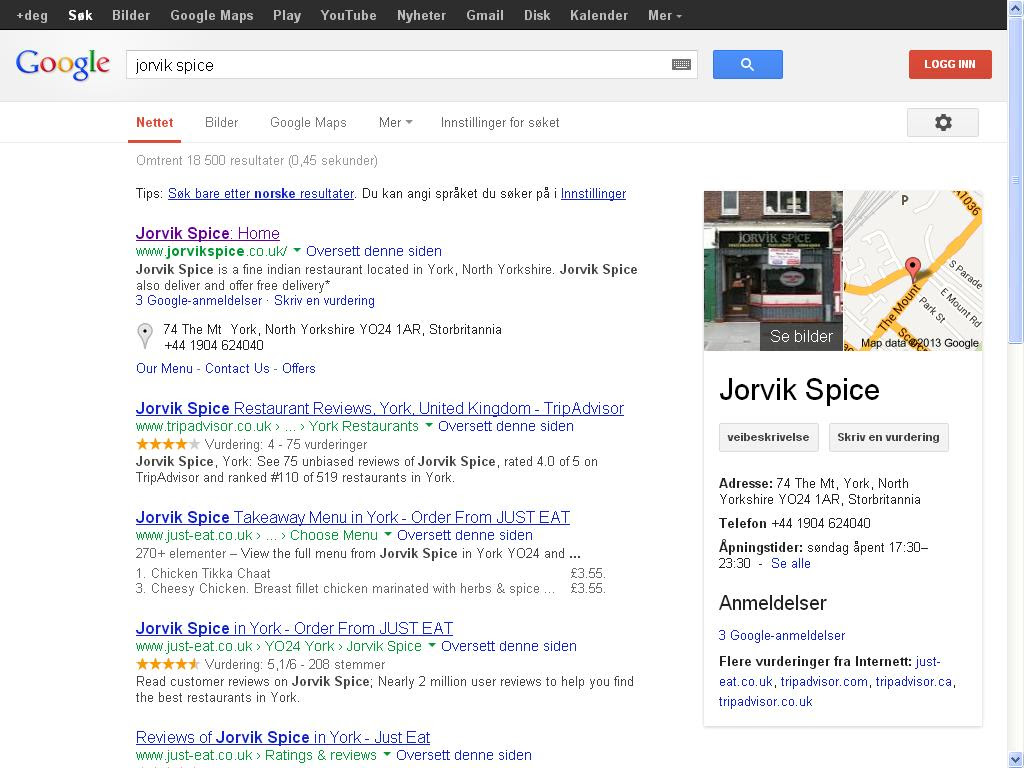Click Søk bare etter norske resultater link
Viewport: 1024px width, 768px height.
tap(261, 193)
